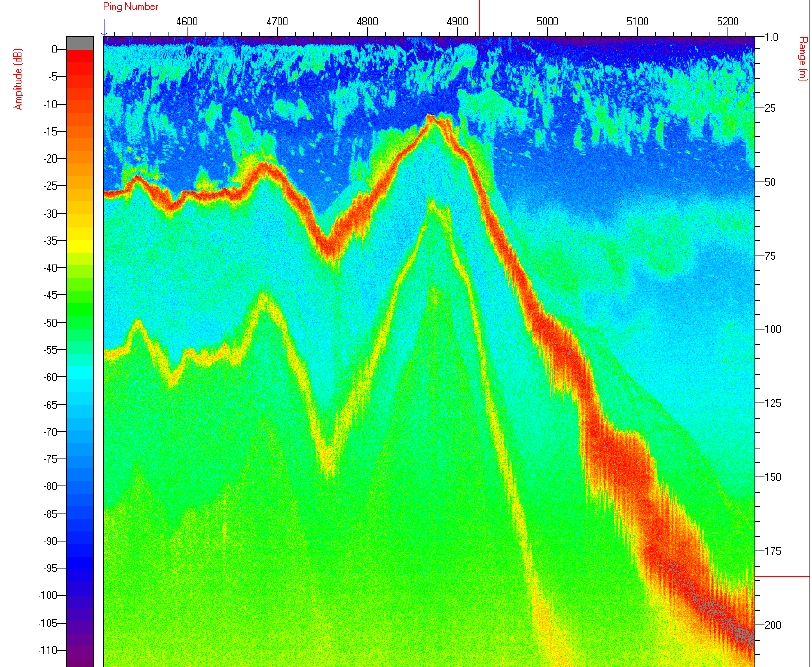Click the green band at -50 dB
This screenshot has height=667, width=812.
(x=80, y=322)
